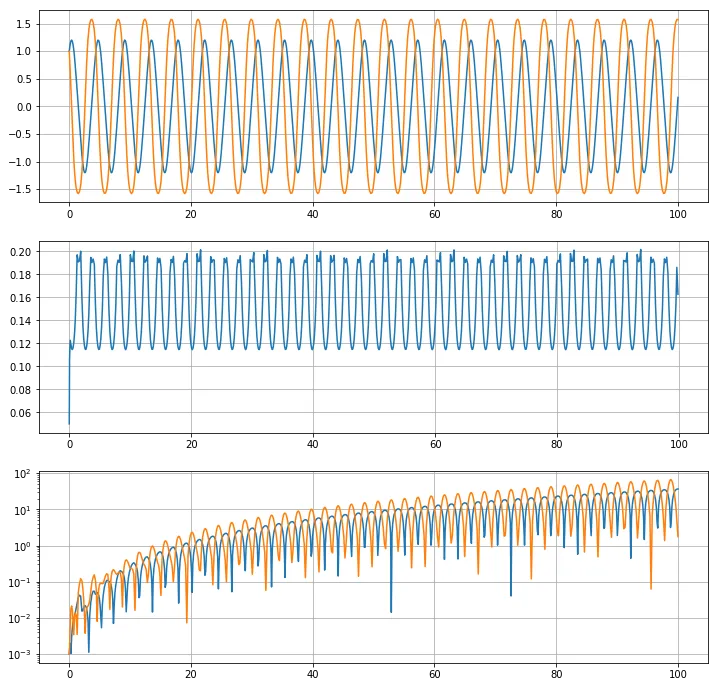Image resolution: width=719 pixels, height=687 pixels.
Task: Pick x-axis label 100 beneath the top plot
Action: tap(678, 214)
